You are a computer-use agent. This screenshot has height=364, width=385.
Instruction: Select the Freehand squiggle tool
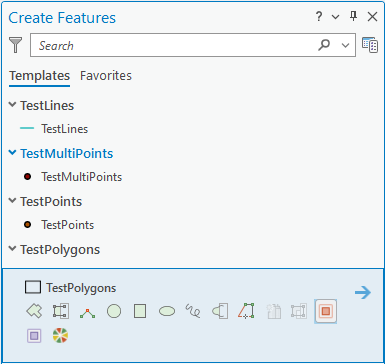click(193, 311)
